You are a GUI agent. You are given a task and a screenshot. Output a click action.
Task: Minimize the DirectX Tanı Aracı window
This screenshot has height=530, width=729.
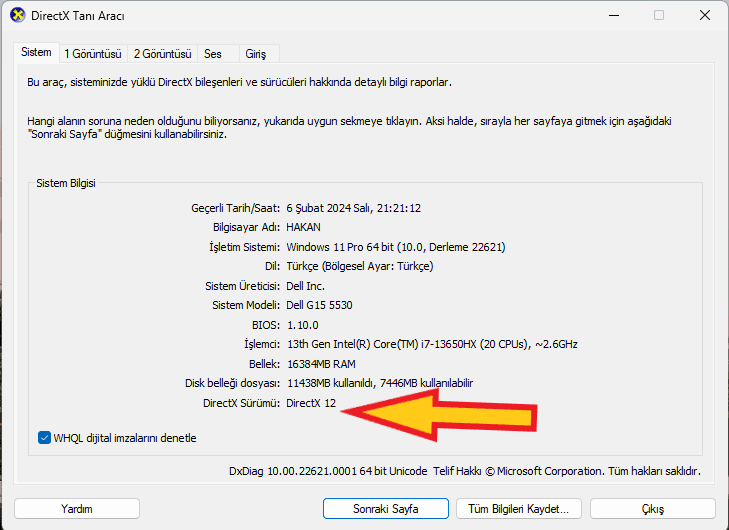pyautogui.click(x=614, y=15)
